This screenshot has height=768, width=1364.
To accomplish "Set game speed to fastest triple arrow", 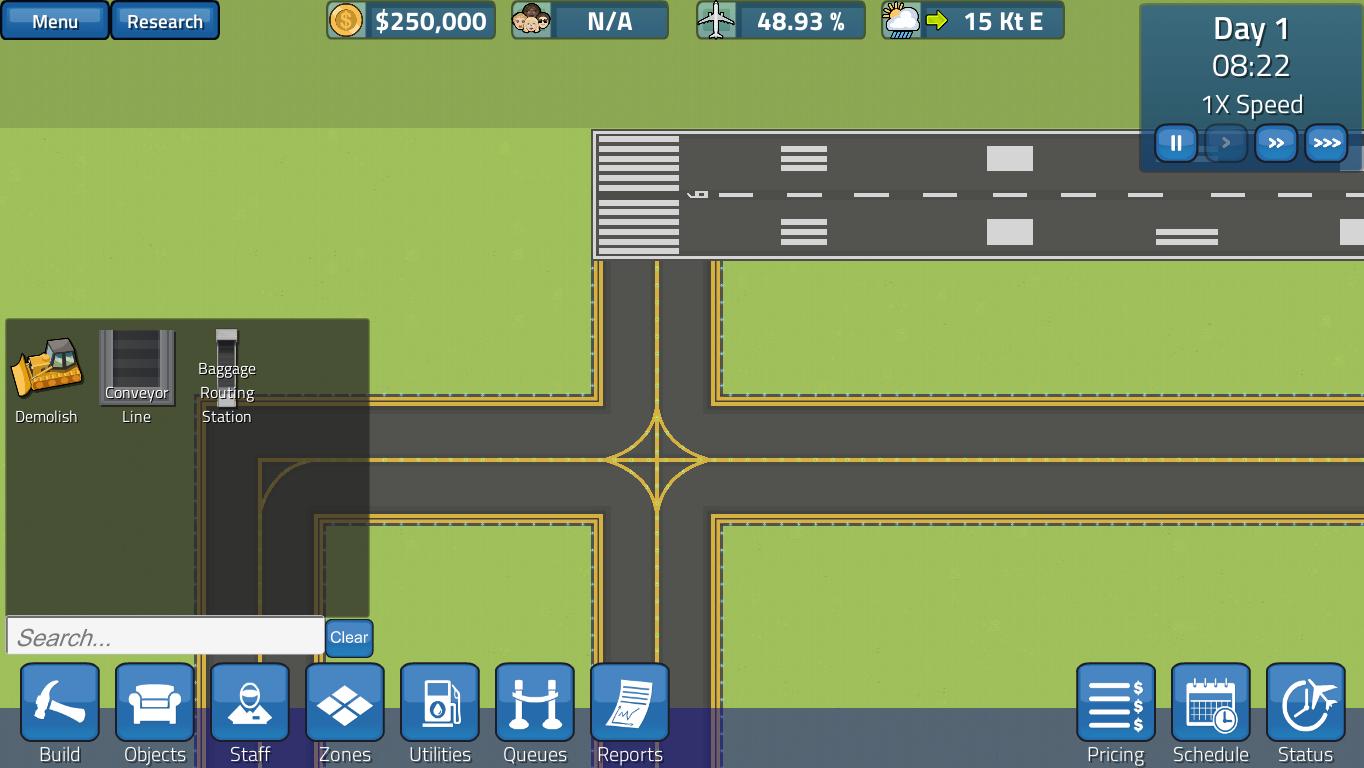I will [x=1326, y=143].
